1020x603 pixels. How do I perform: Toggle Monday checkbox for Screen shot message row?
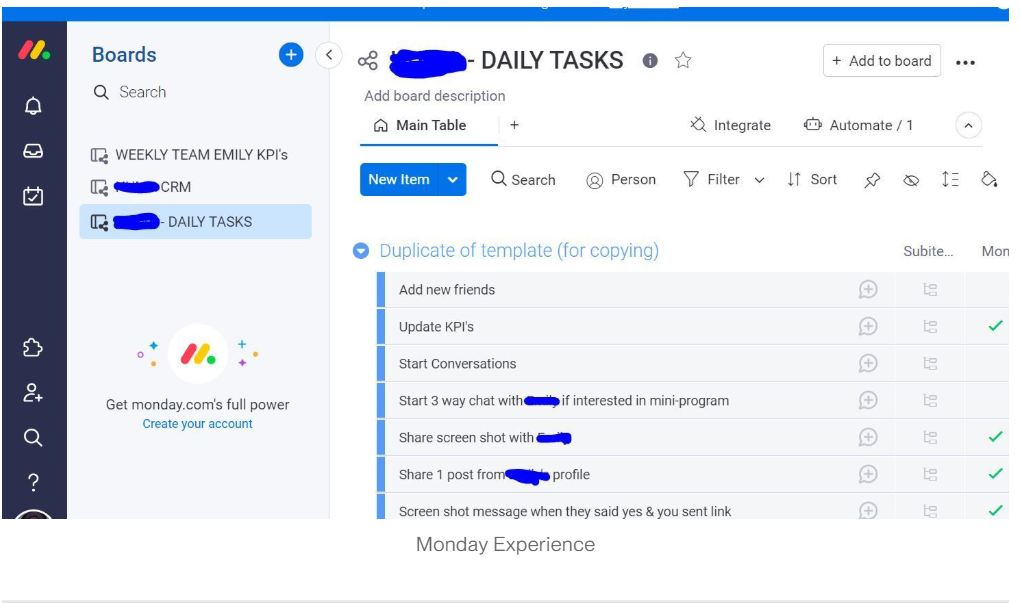pos(995,511)
